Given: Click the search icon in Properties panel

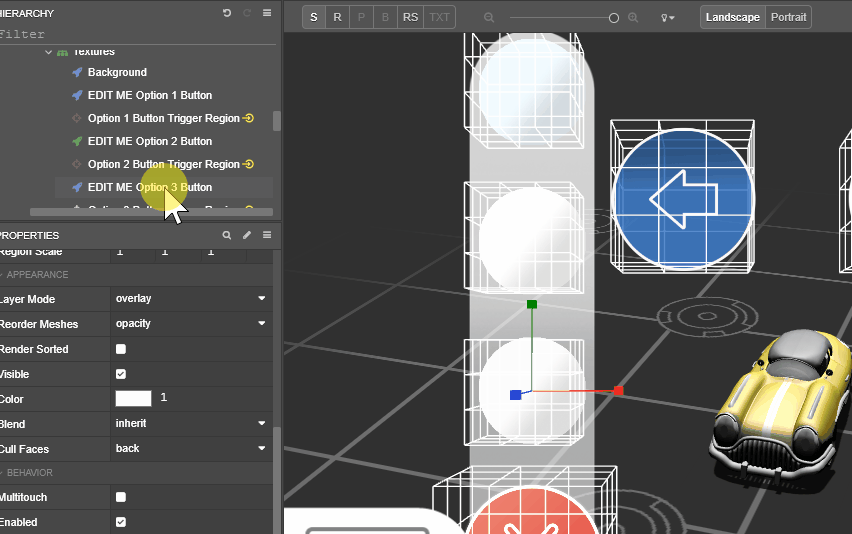Looking at the screenshot, I should click(x=227, y=235).
